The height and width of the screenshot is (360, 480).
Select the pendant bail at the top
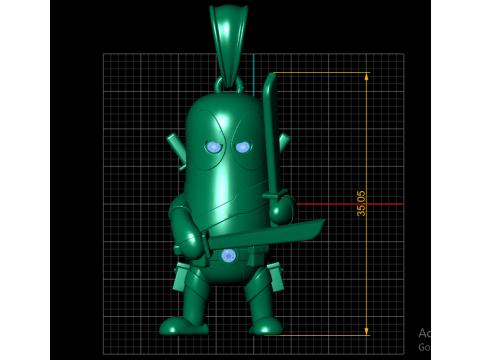tap(229, 45)
